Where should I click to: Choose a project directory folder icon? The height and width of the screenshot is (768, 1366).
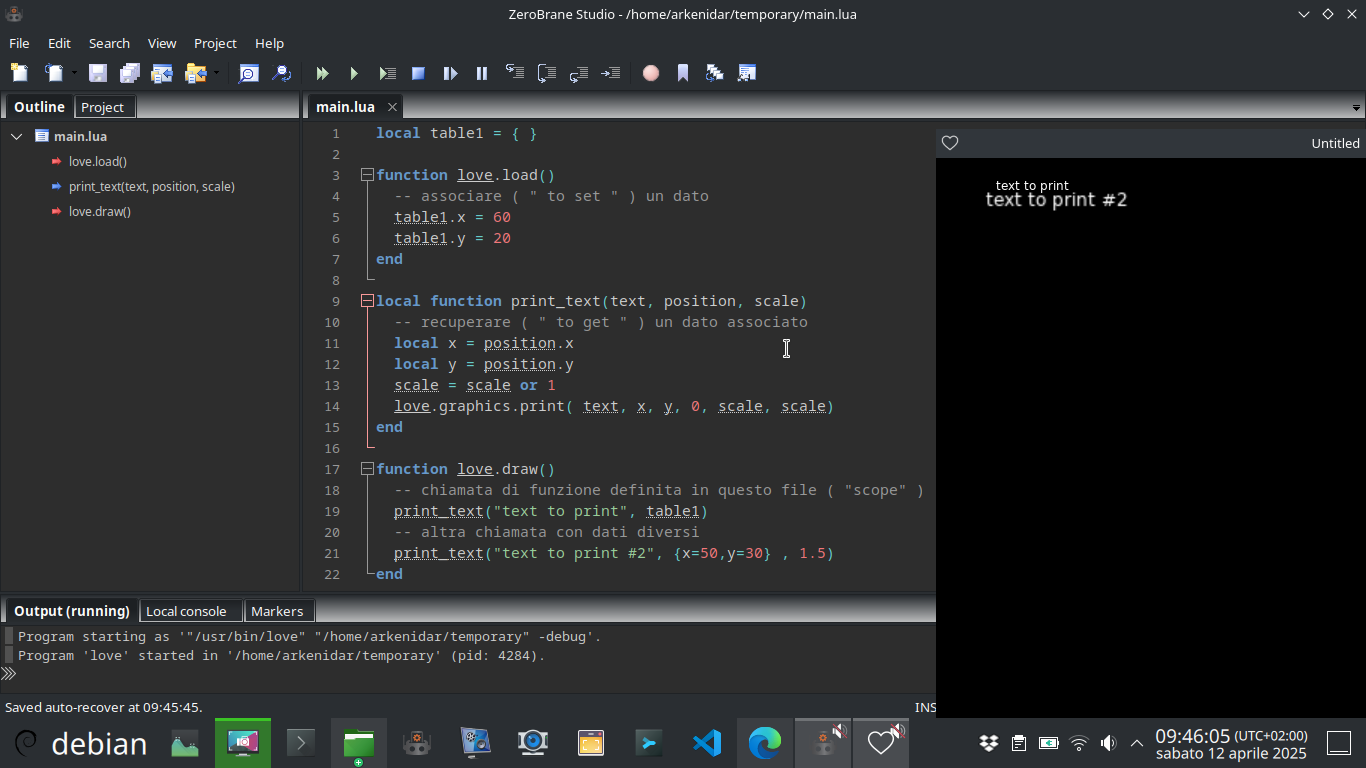point(195,73)
